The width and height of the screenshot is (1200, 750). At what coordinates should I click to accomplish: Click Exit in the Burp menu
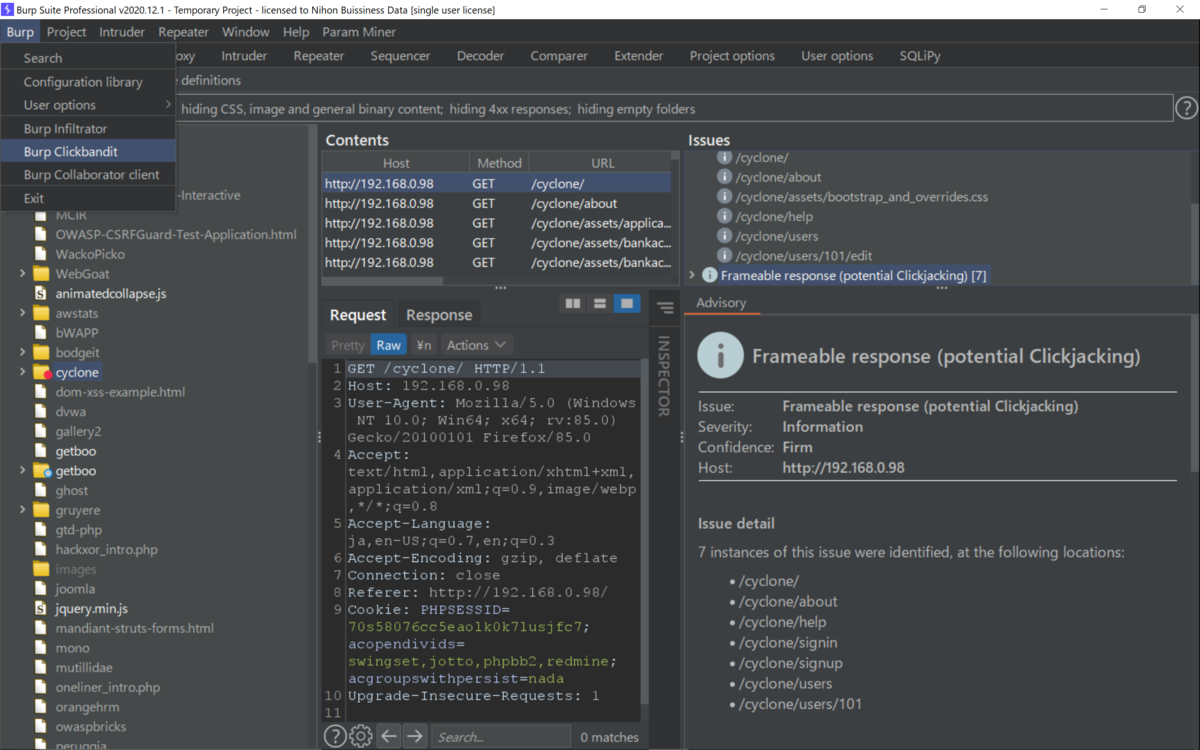[88, 198]
